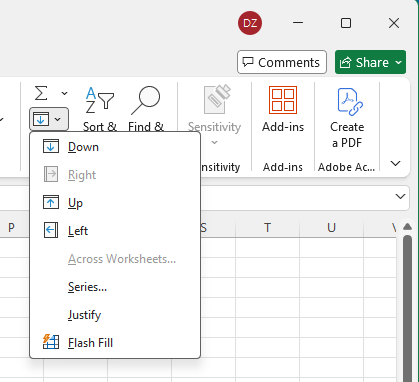Screen dimensions: 419x382
Task: Click the Sensitivity icon
Action: point(217,99)
